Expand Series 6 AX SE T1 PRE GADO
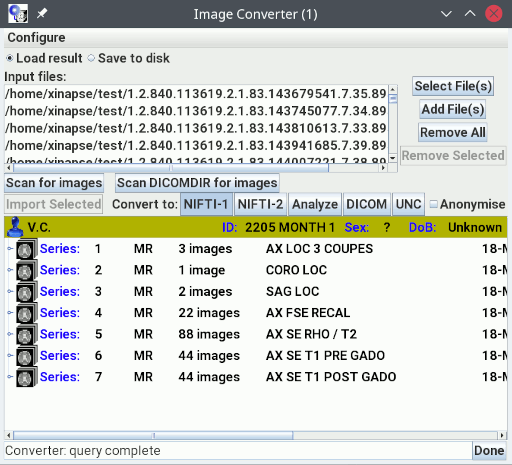The width and height of the screenshot is (512, 465). coord(10,355)
